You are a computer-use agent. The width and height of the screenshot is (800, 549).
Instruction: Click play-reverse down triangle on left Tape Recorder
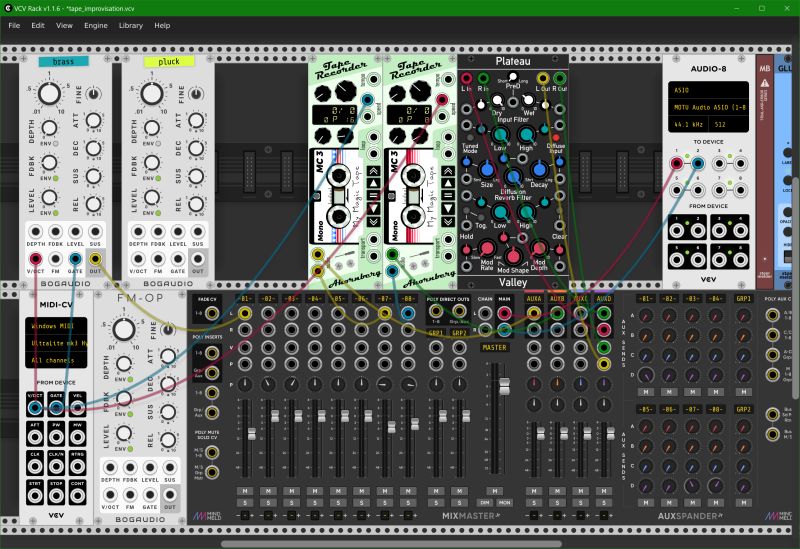[x=373, y=208]
